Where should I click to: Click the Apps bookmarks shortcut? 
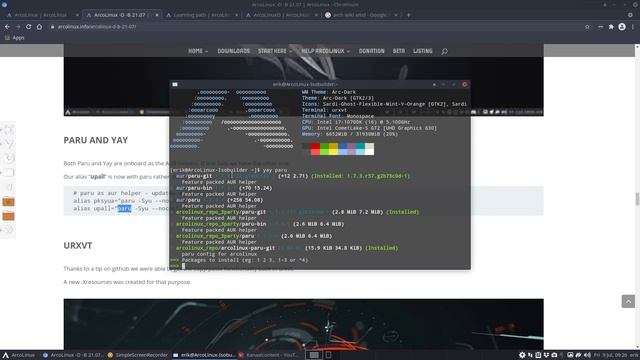coord(15,38)
